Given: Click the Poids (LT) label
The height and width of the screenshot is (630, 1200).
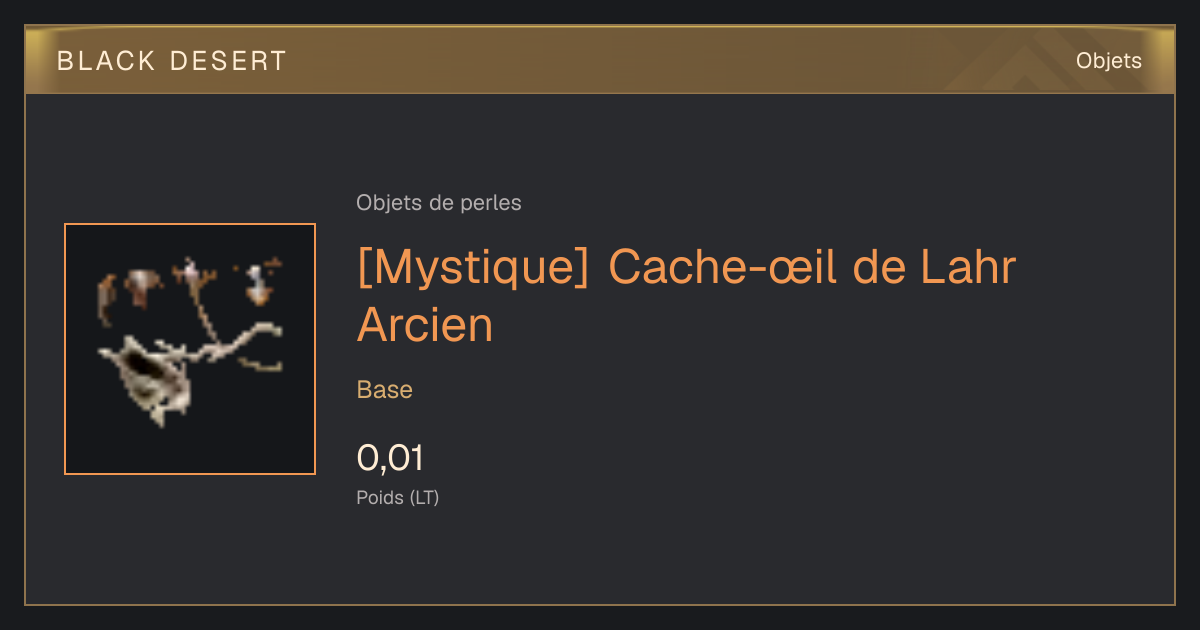Looking at the screenshot, I should click(x=397, y=497).
